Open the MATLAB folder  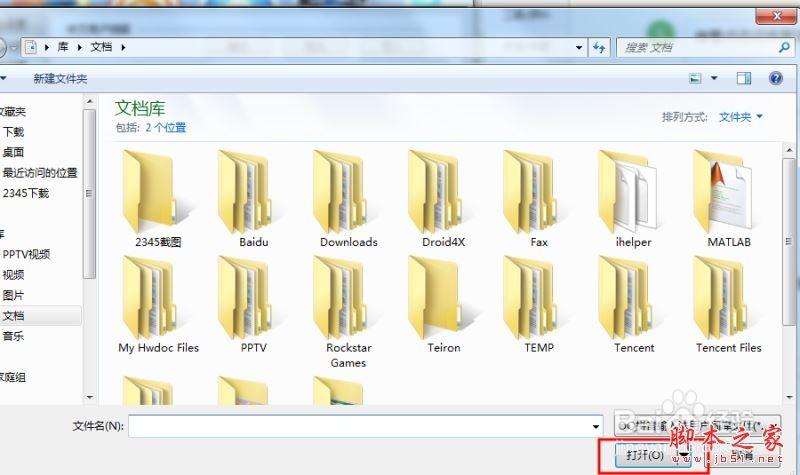tap(728, 190)
